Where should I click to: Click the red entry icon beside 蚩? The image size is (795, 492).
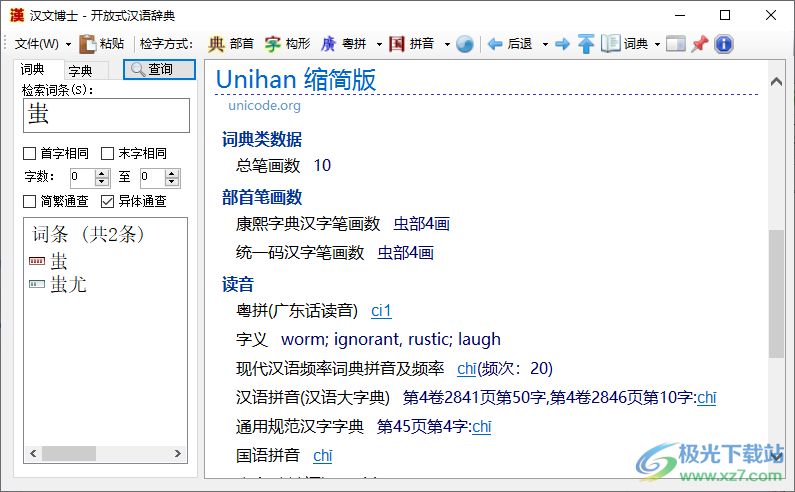[37, 261]
